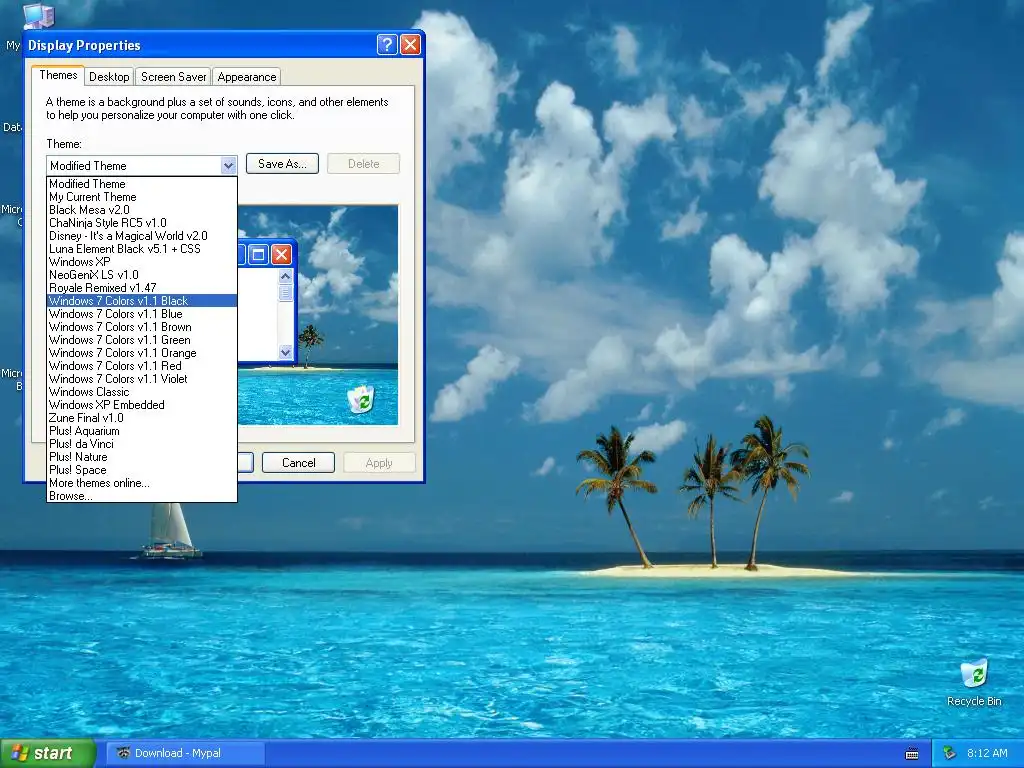Switch to Download - Mypal taskbar window
The image size is (1024, 768).
pyautogui.click(x=186, y=753)
